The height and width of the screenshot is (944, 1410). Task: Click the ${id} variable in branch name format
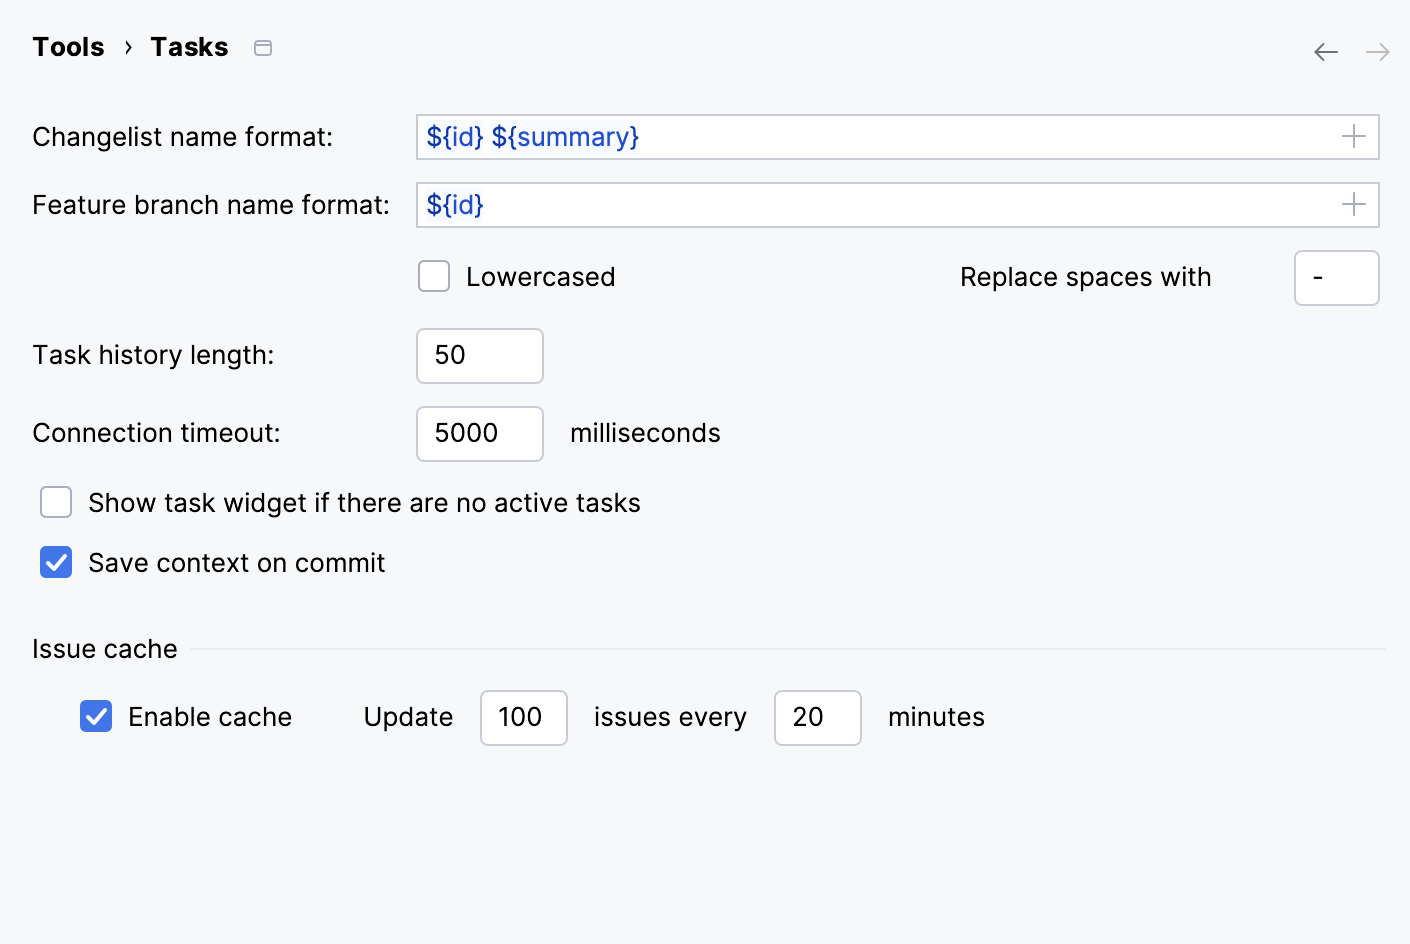tap(454, 204)
